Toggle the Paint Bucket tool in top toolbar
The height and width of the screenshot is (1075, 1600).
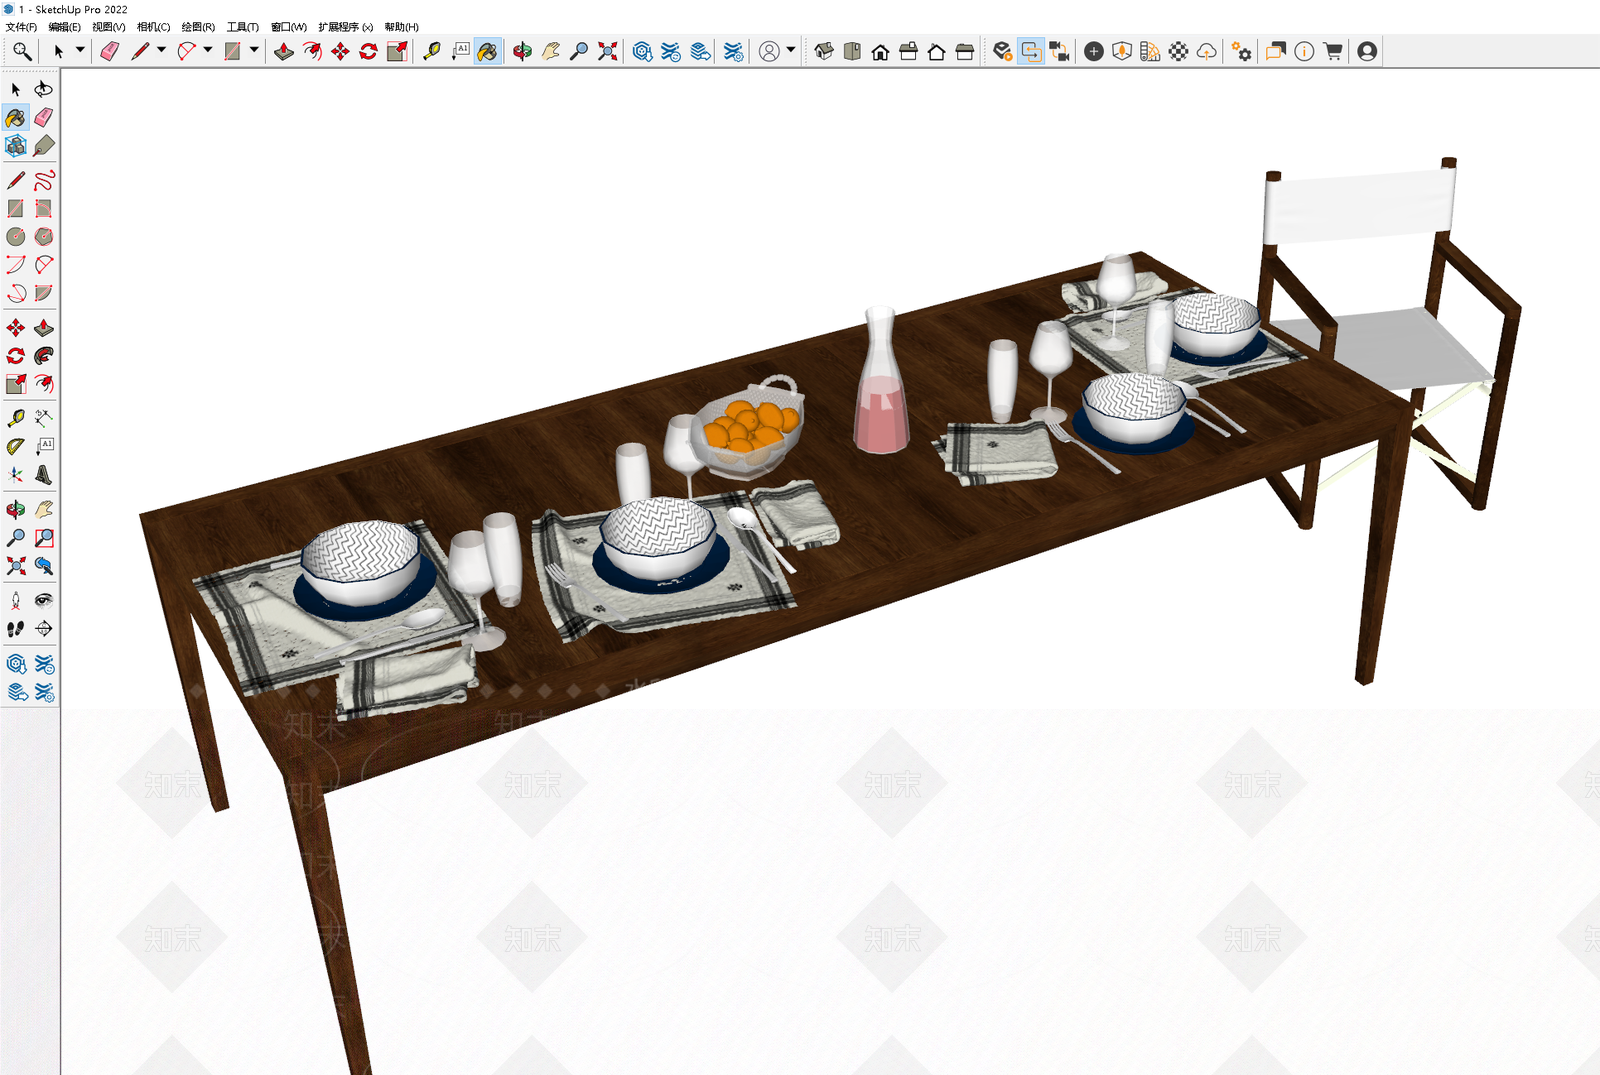click(487, 51)
